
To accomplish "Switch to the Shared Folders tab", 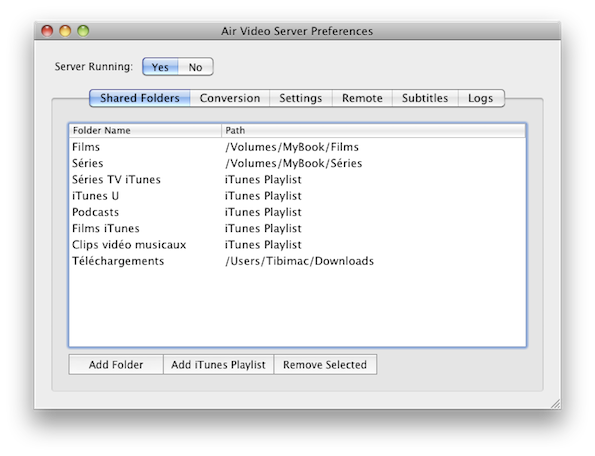I will pyautogui.click(x=140, y=98).
